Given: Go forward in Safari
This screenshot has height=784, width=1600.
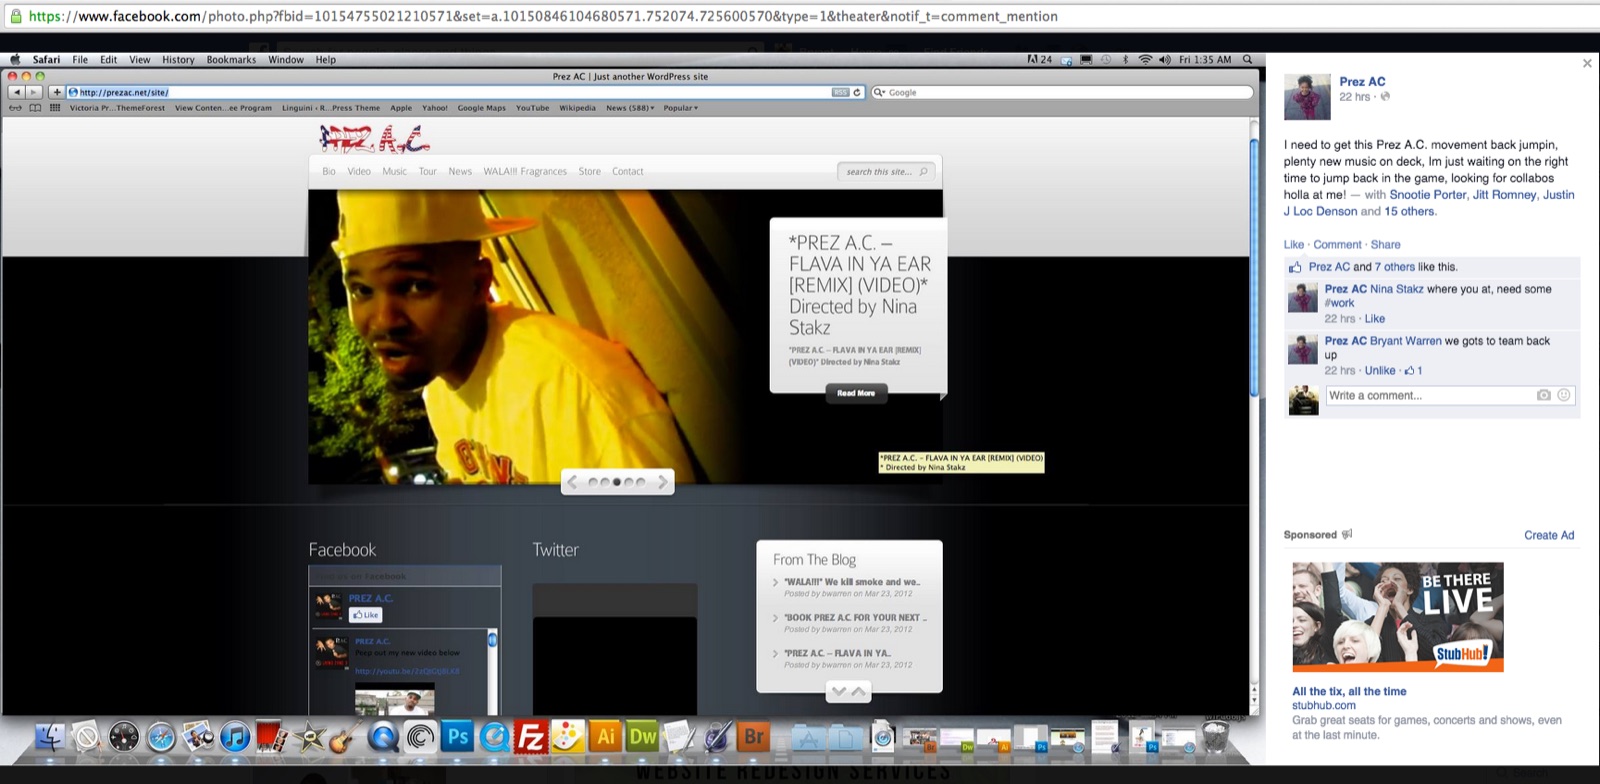Looking at the screenshot, I should [34, 92].
